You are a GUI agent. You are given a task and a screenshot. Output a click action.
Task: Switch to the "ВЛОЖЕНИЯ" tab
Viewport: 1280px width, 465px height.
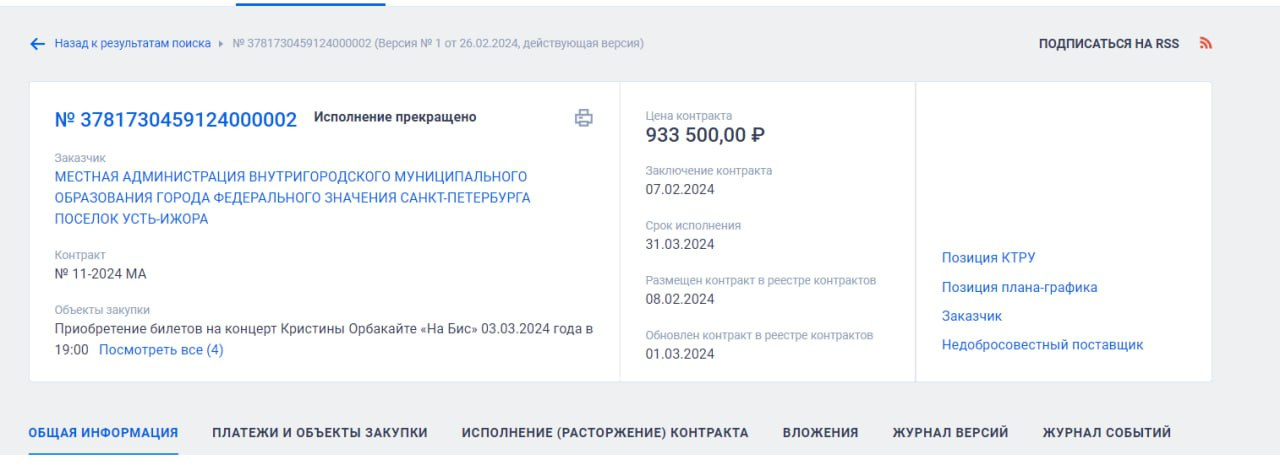[x=820, y=433]
